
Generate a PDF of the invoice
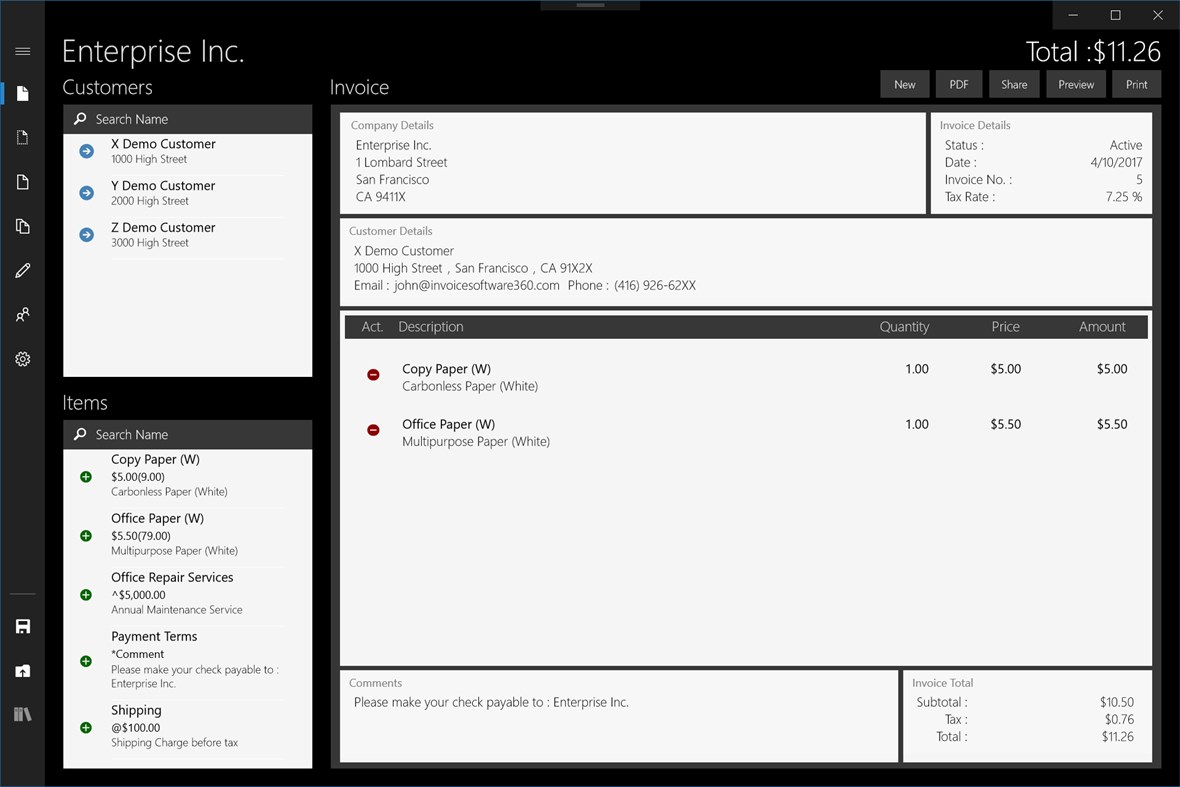[x=959, y=84]
